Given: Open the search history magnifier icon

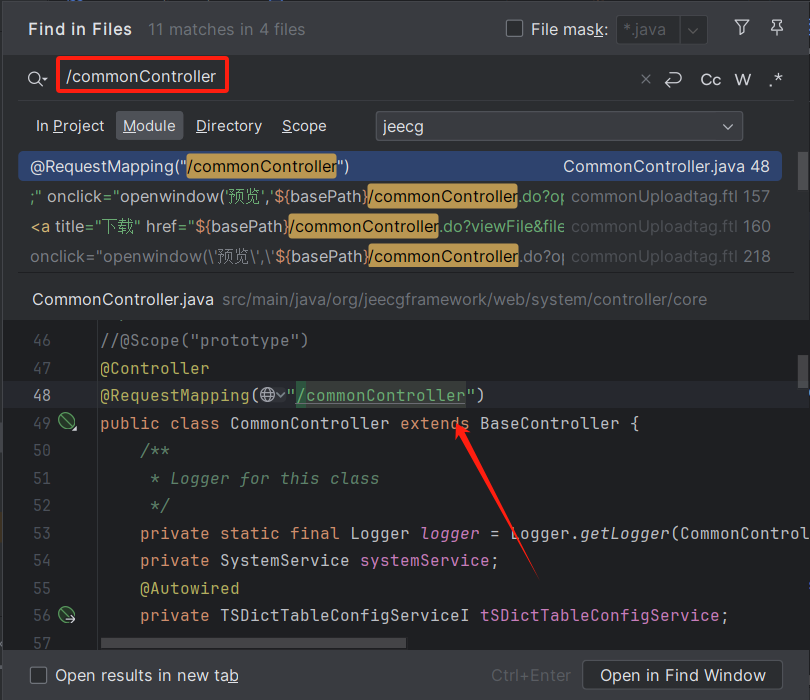Looking at the screenshot, I should [x=37, y=79].
